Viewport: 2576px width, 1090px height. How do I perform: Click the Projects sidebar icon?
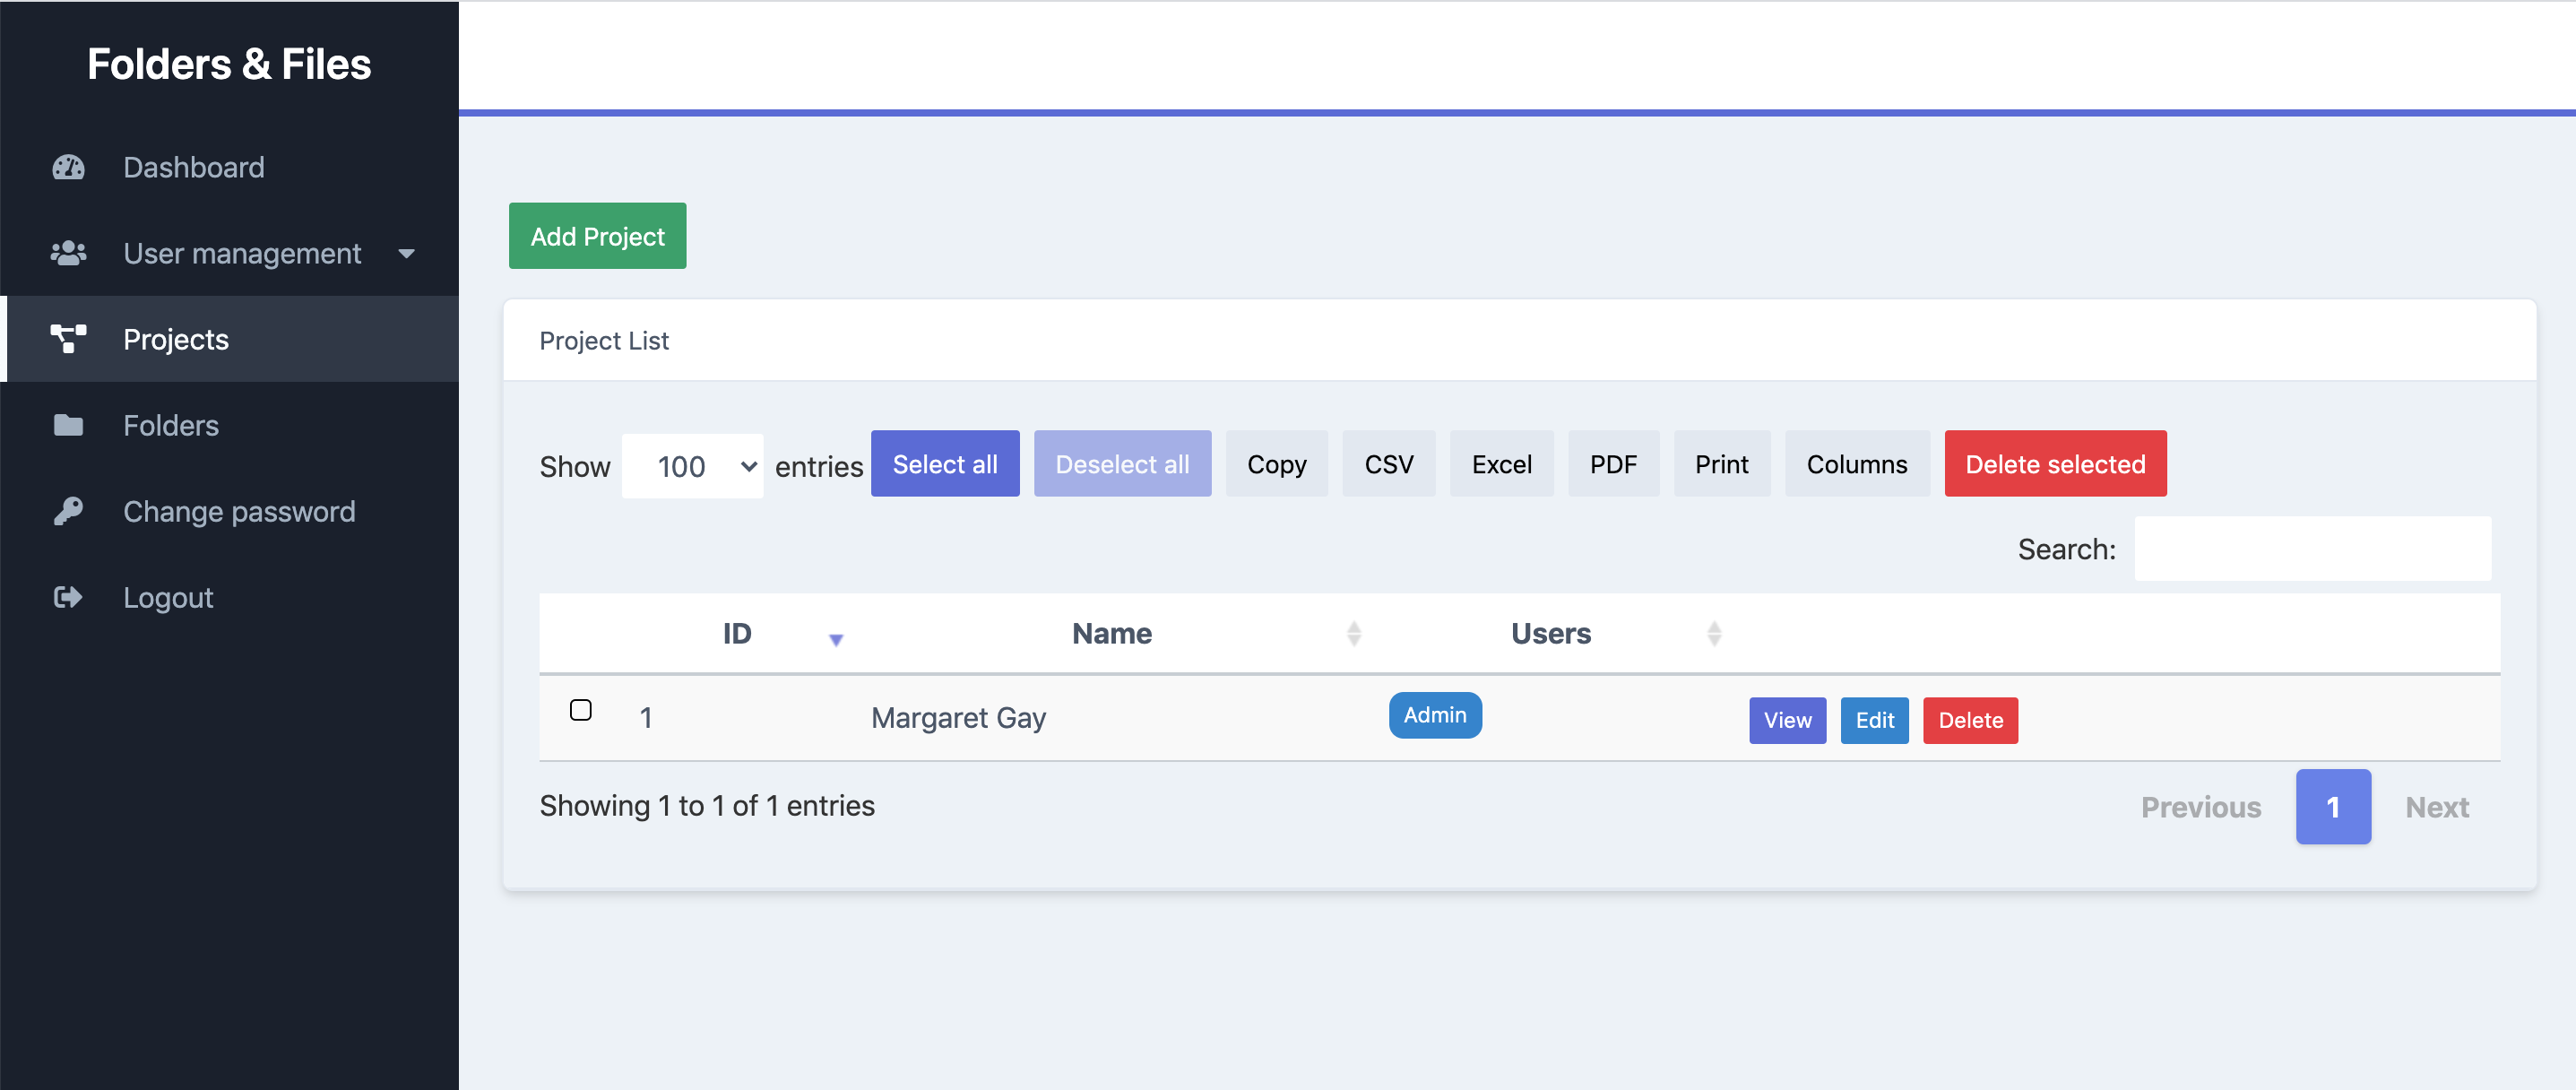[x=67, y=341]
